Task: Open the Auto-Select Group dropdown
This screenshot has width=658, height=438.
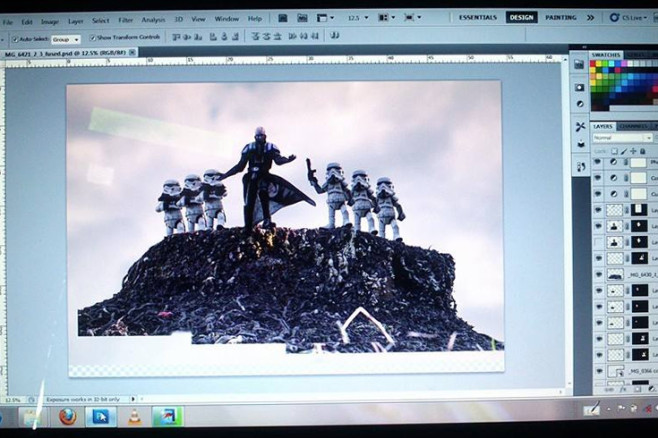Action: (x=66, y=39)
